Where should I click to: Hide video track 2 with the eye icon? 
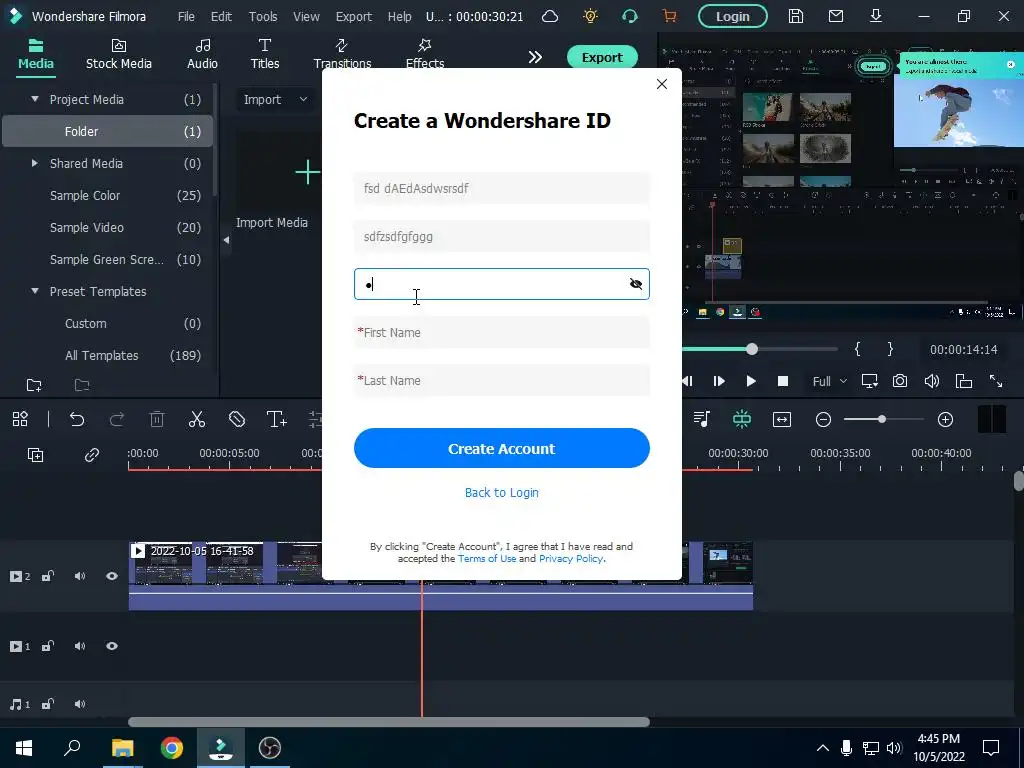tap(112, 576)
